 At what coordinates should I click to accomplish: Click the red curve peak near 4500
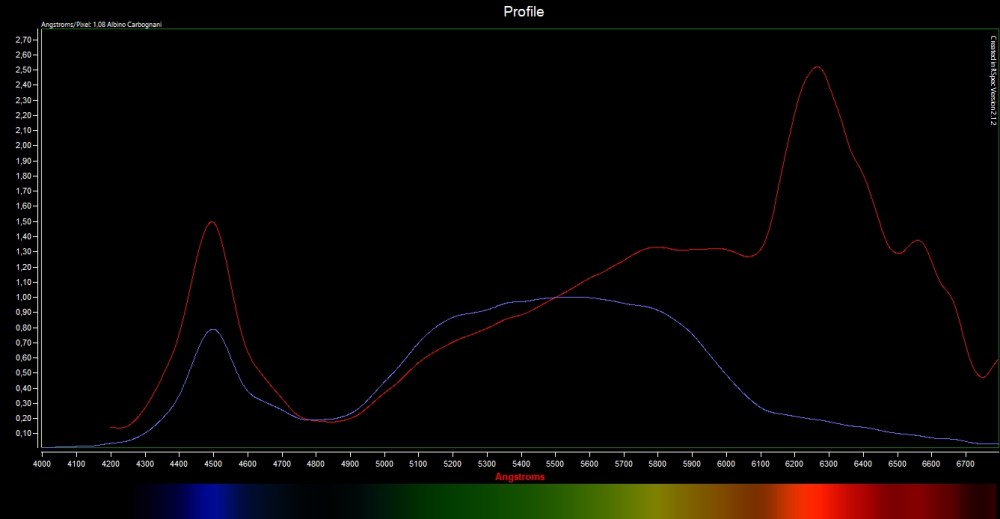click(211, 222)
